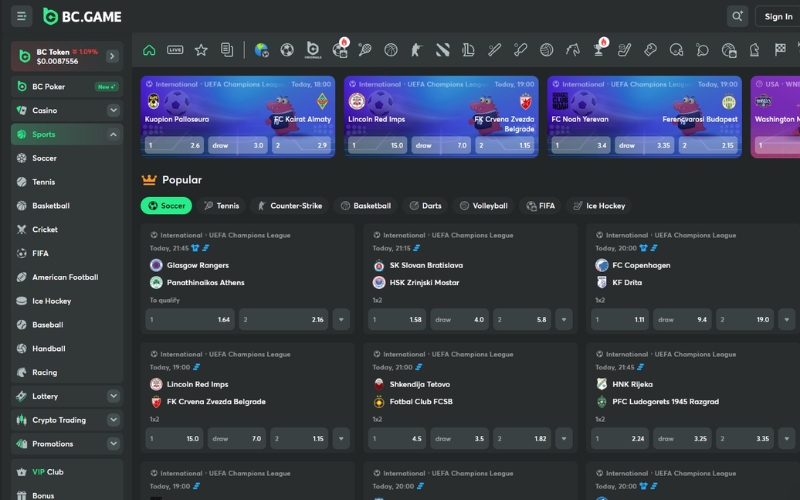Viewport: 800px width, 500px height.
Task: Select the trophy icon with flame badge
Action: [599, 48]
